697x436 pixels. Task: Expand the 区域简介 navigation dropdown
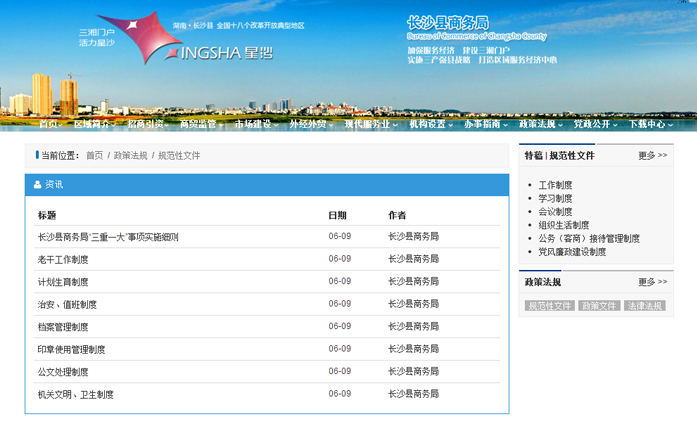click(94, 124)
